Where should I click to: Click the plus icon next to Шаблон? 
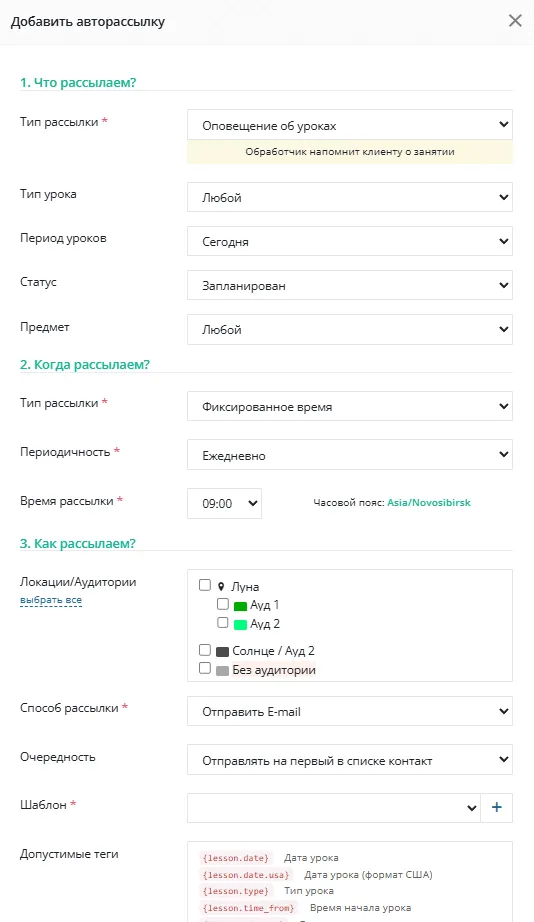tap(496, 807)
